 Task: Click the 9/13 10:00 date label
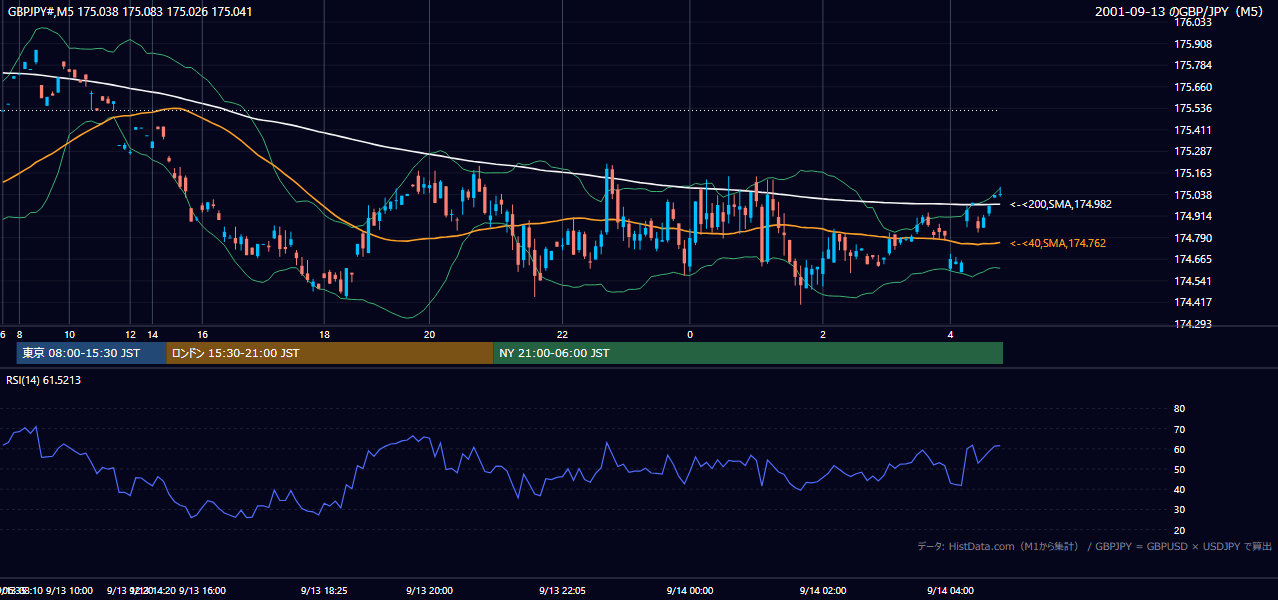(x=69, y=591)
